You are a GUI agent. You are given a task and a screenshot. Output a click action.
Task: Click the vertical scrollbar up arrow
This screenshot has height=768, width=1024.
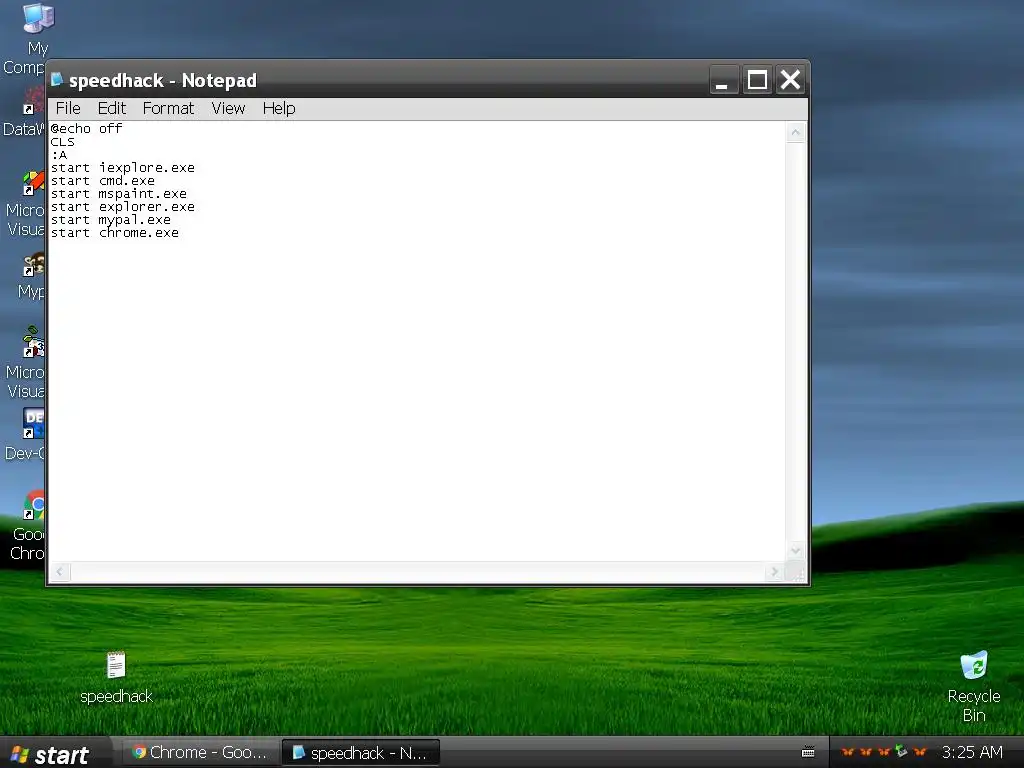point(795,133)
